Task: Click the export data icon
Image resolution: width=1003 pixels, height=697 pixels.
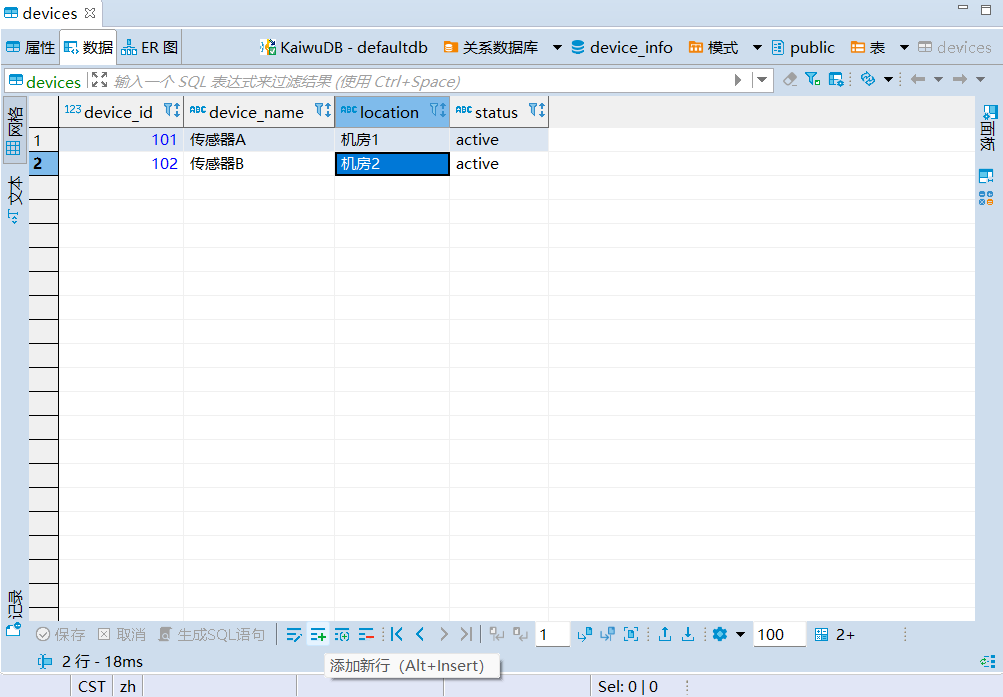Action: (x=664, y=635)
